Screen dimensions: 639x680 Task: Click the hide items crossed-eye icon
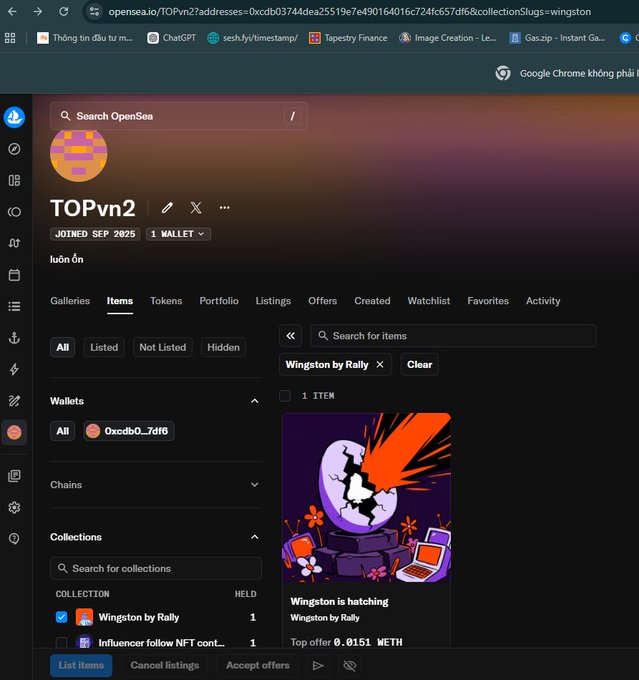click(x=350, y=665)
